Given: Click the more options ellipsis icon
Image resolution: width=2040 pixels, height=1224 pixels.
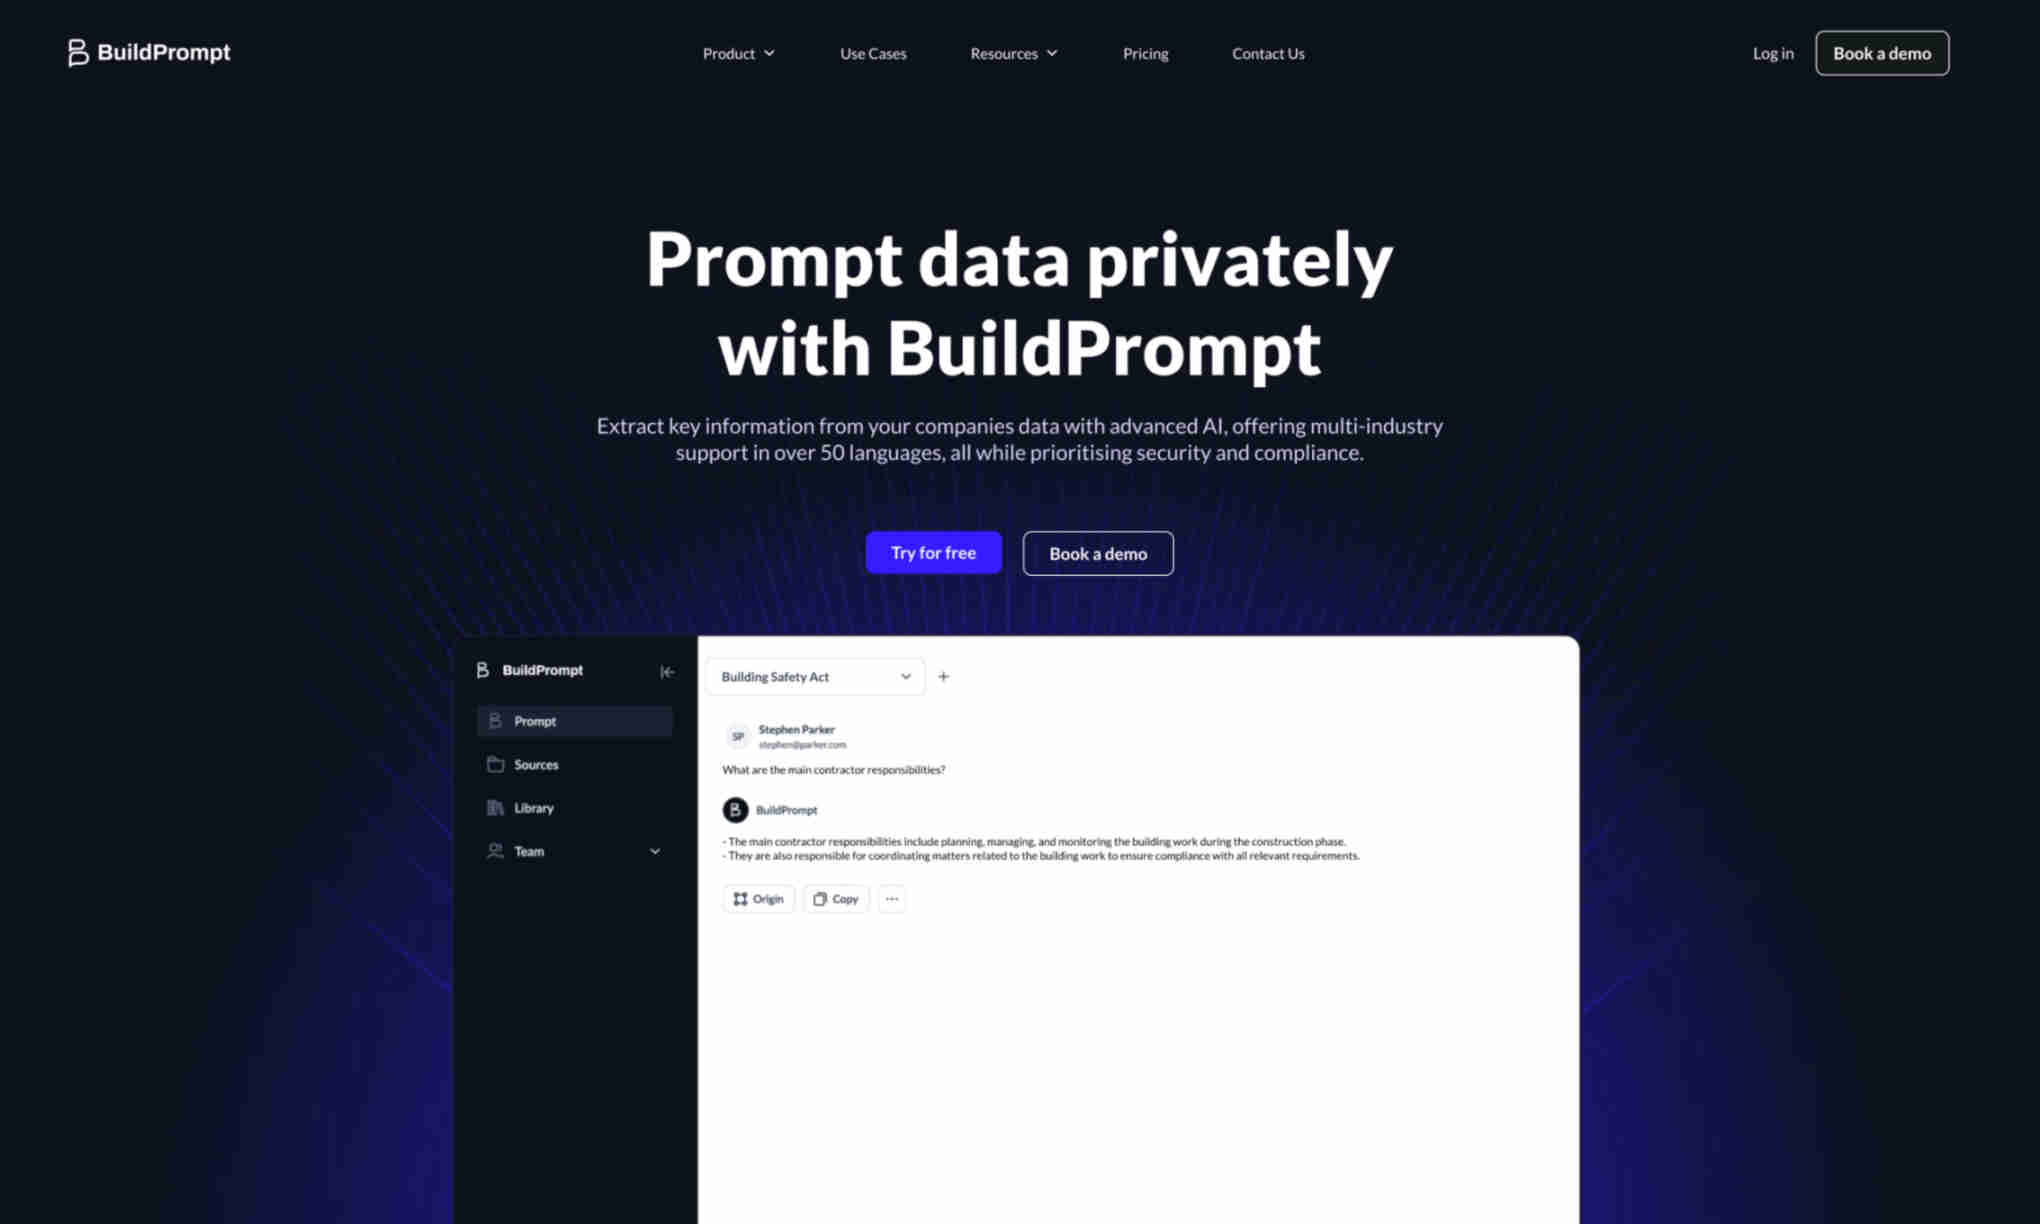Looking at the screenshot, I should click(x=893, y=899).
